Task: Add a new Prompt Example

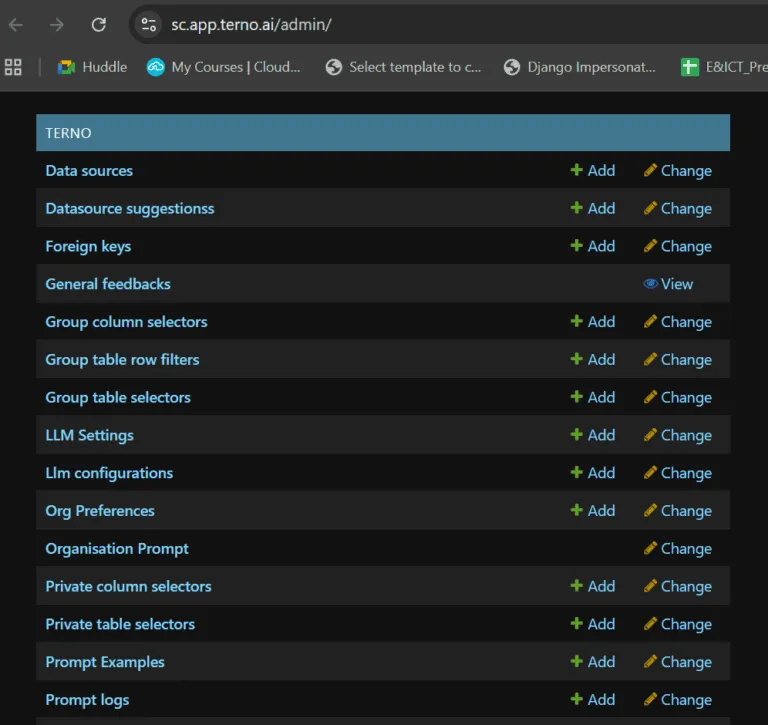Action: [x=593, y=662]
